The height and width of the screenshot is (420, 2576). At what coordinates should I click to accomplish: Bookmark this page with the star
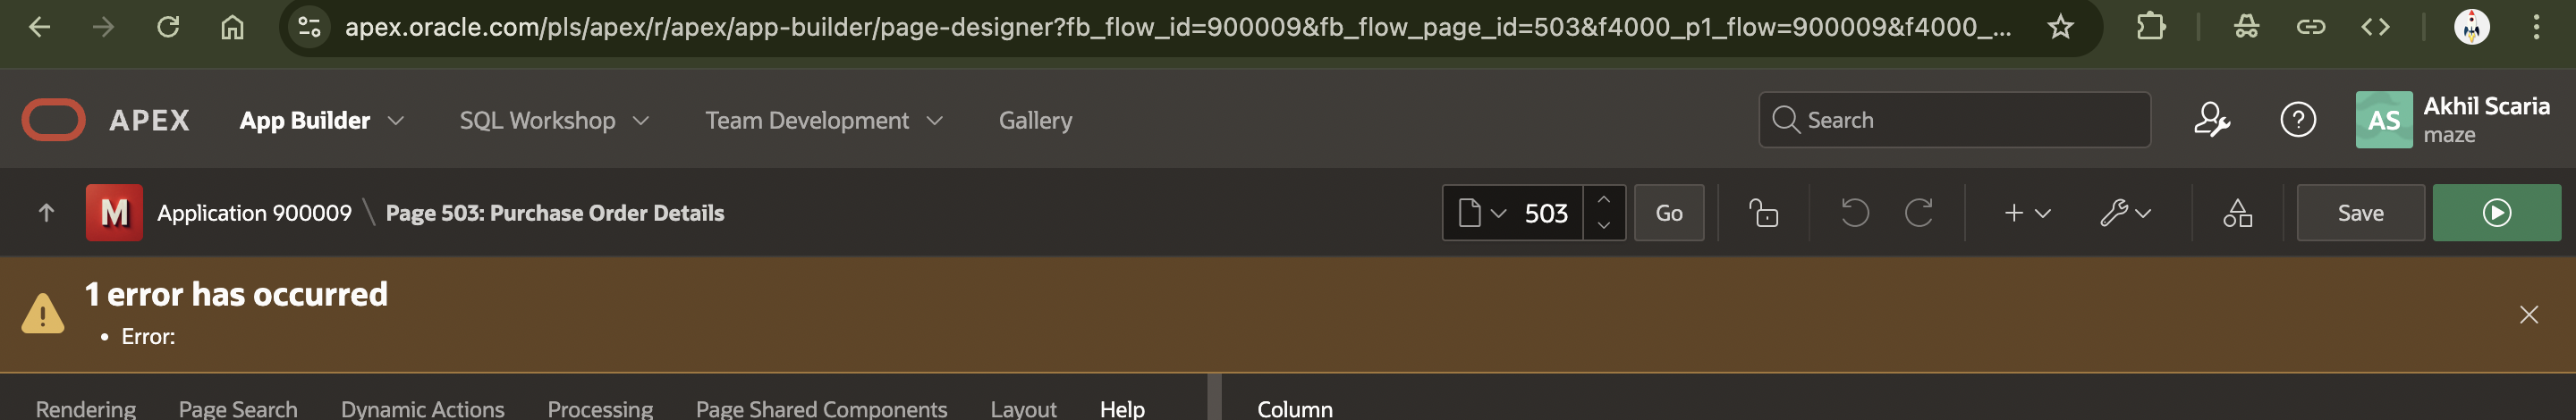click(2060, 27)
